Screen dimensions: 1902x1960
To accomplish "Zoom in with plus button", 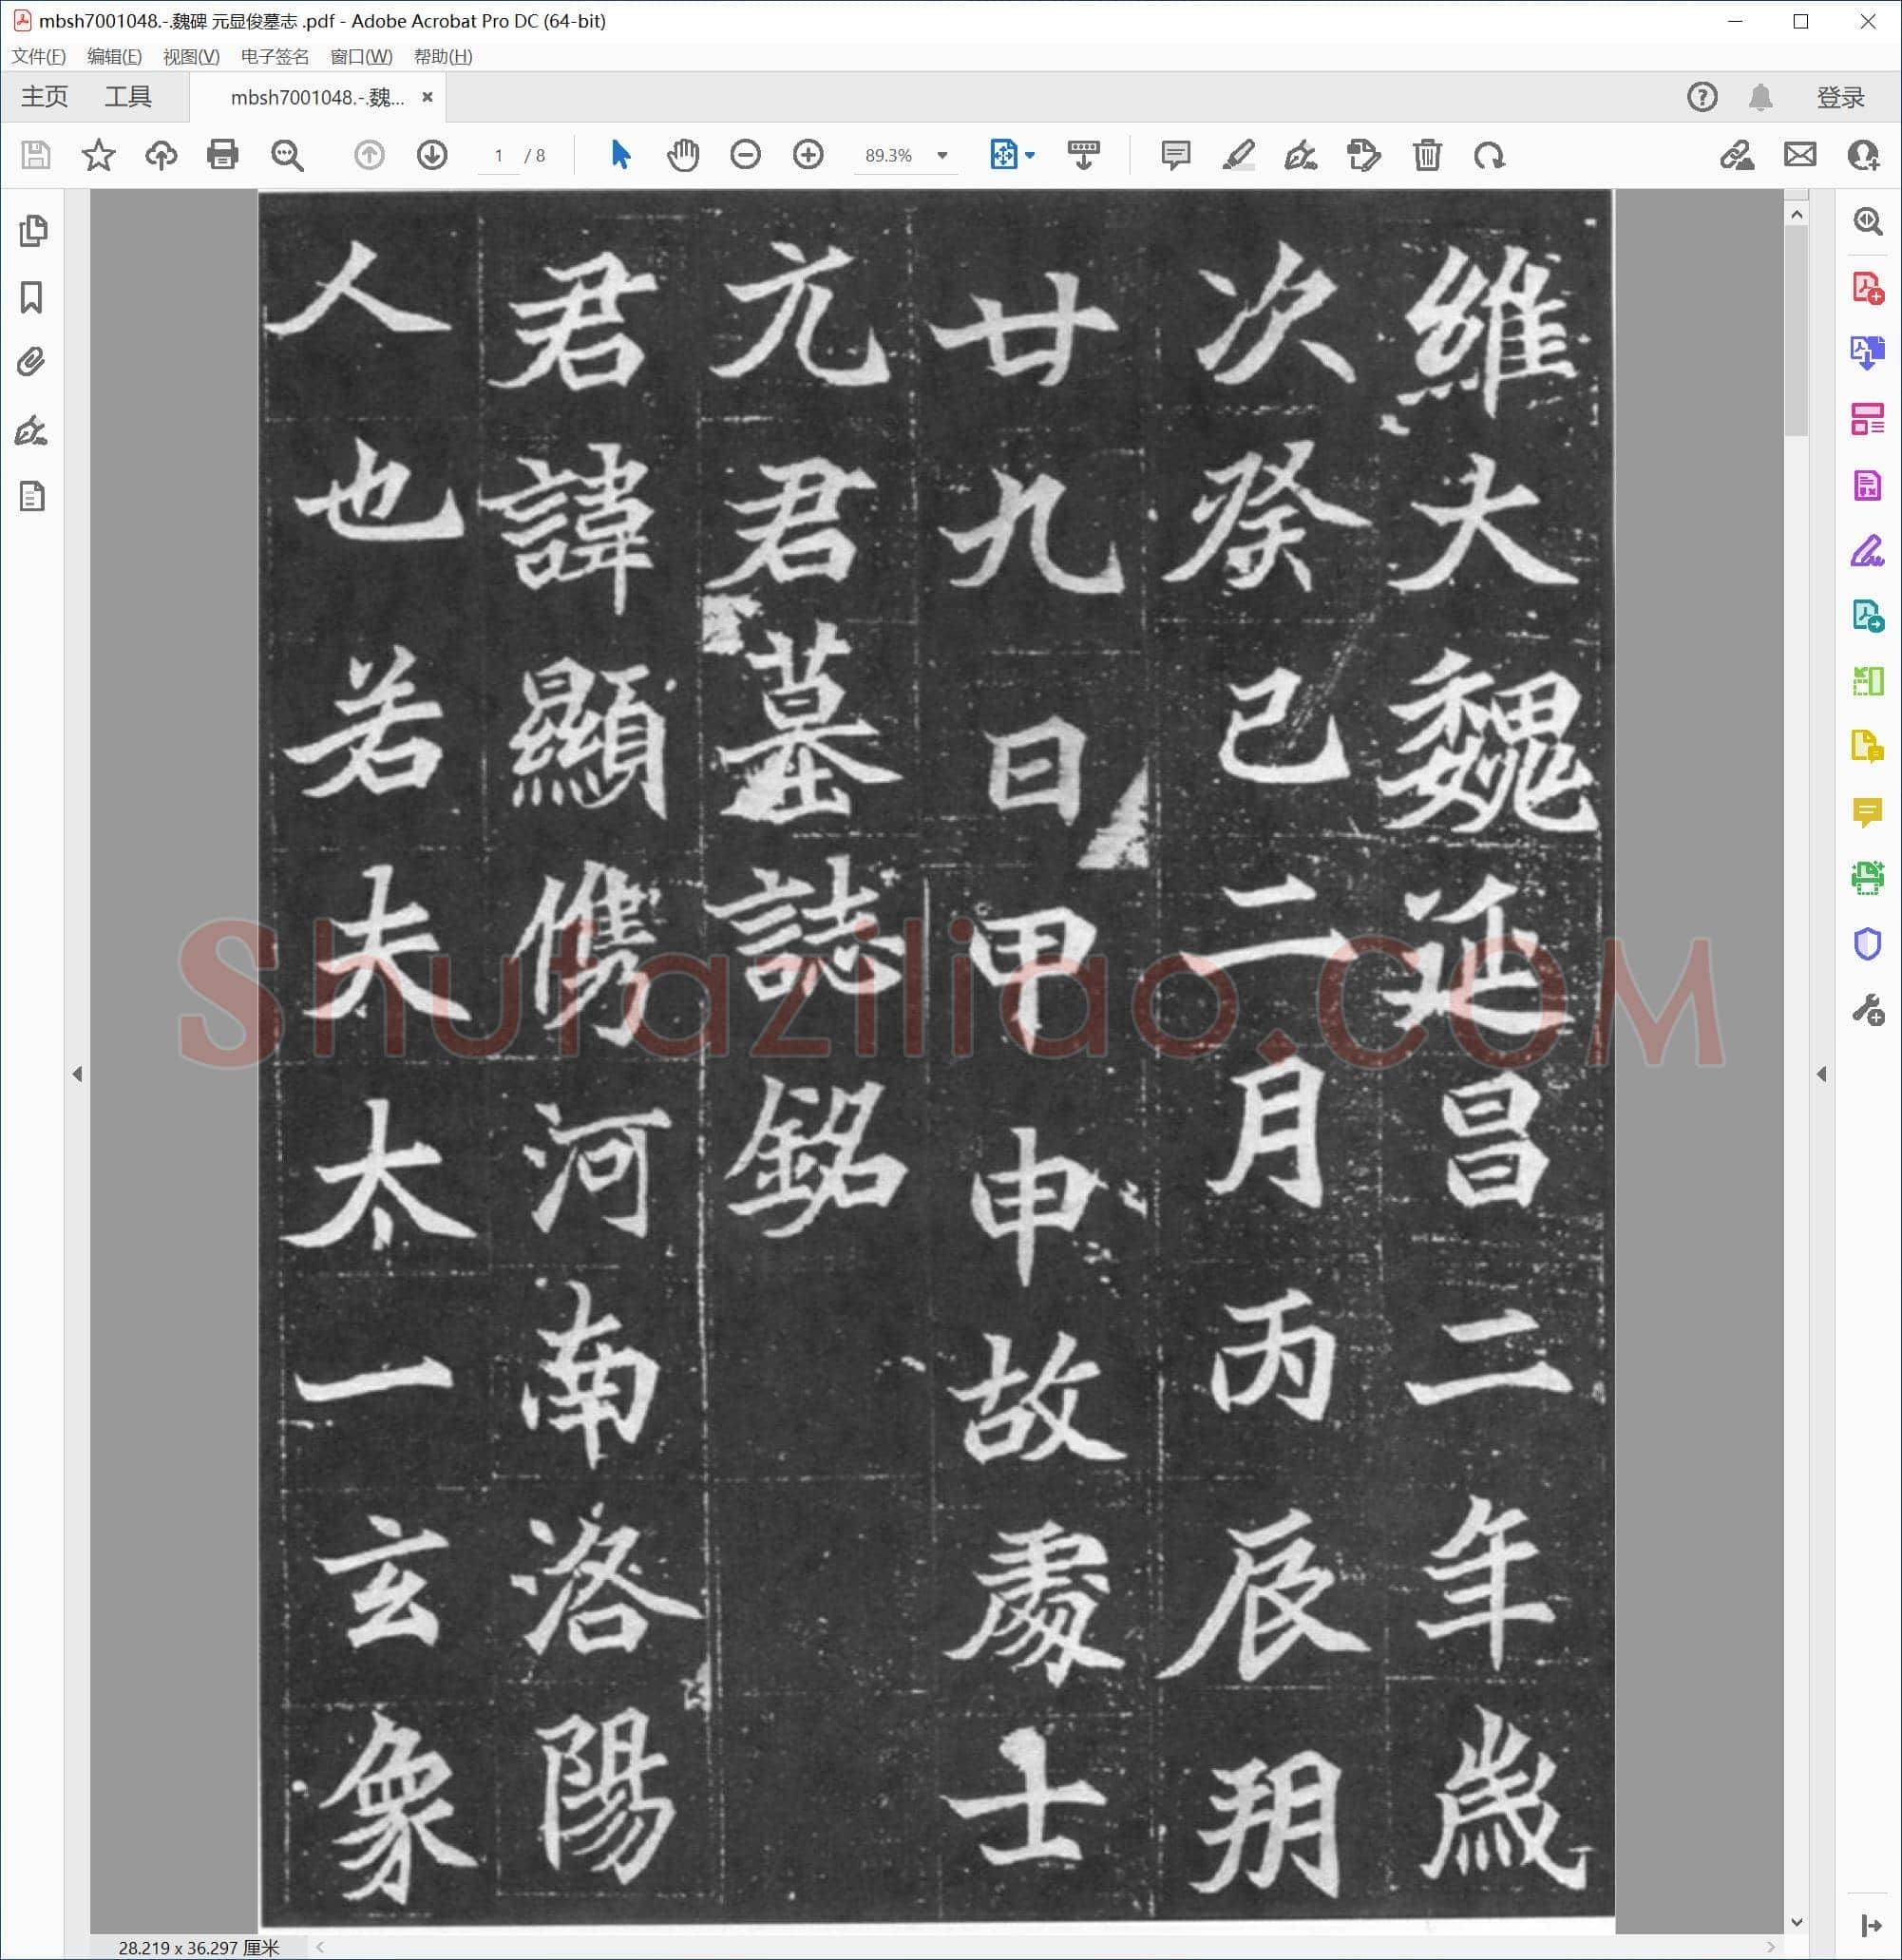I will pyautogui.click(x=808, y=155).
